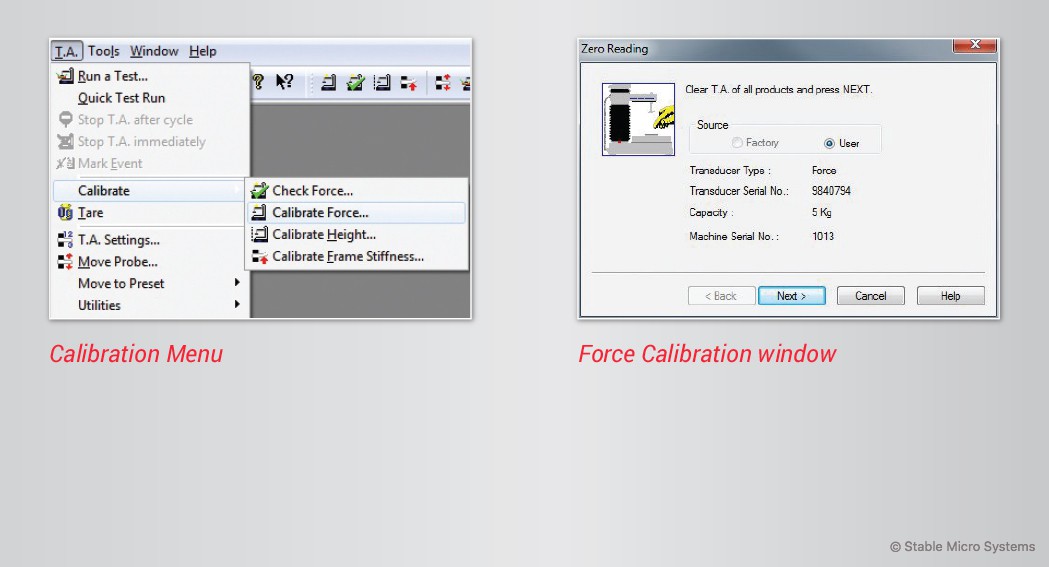
Task: Close the Zero Reading dialog with the X
Action: [x=975, y=45]
